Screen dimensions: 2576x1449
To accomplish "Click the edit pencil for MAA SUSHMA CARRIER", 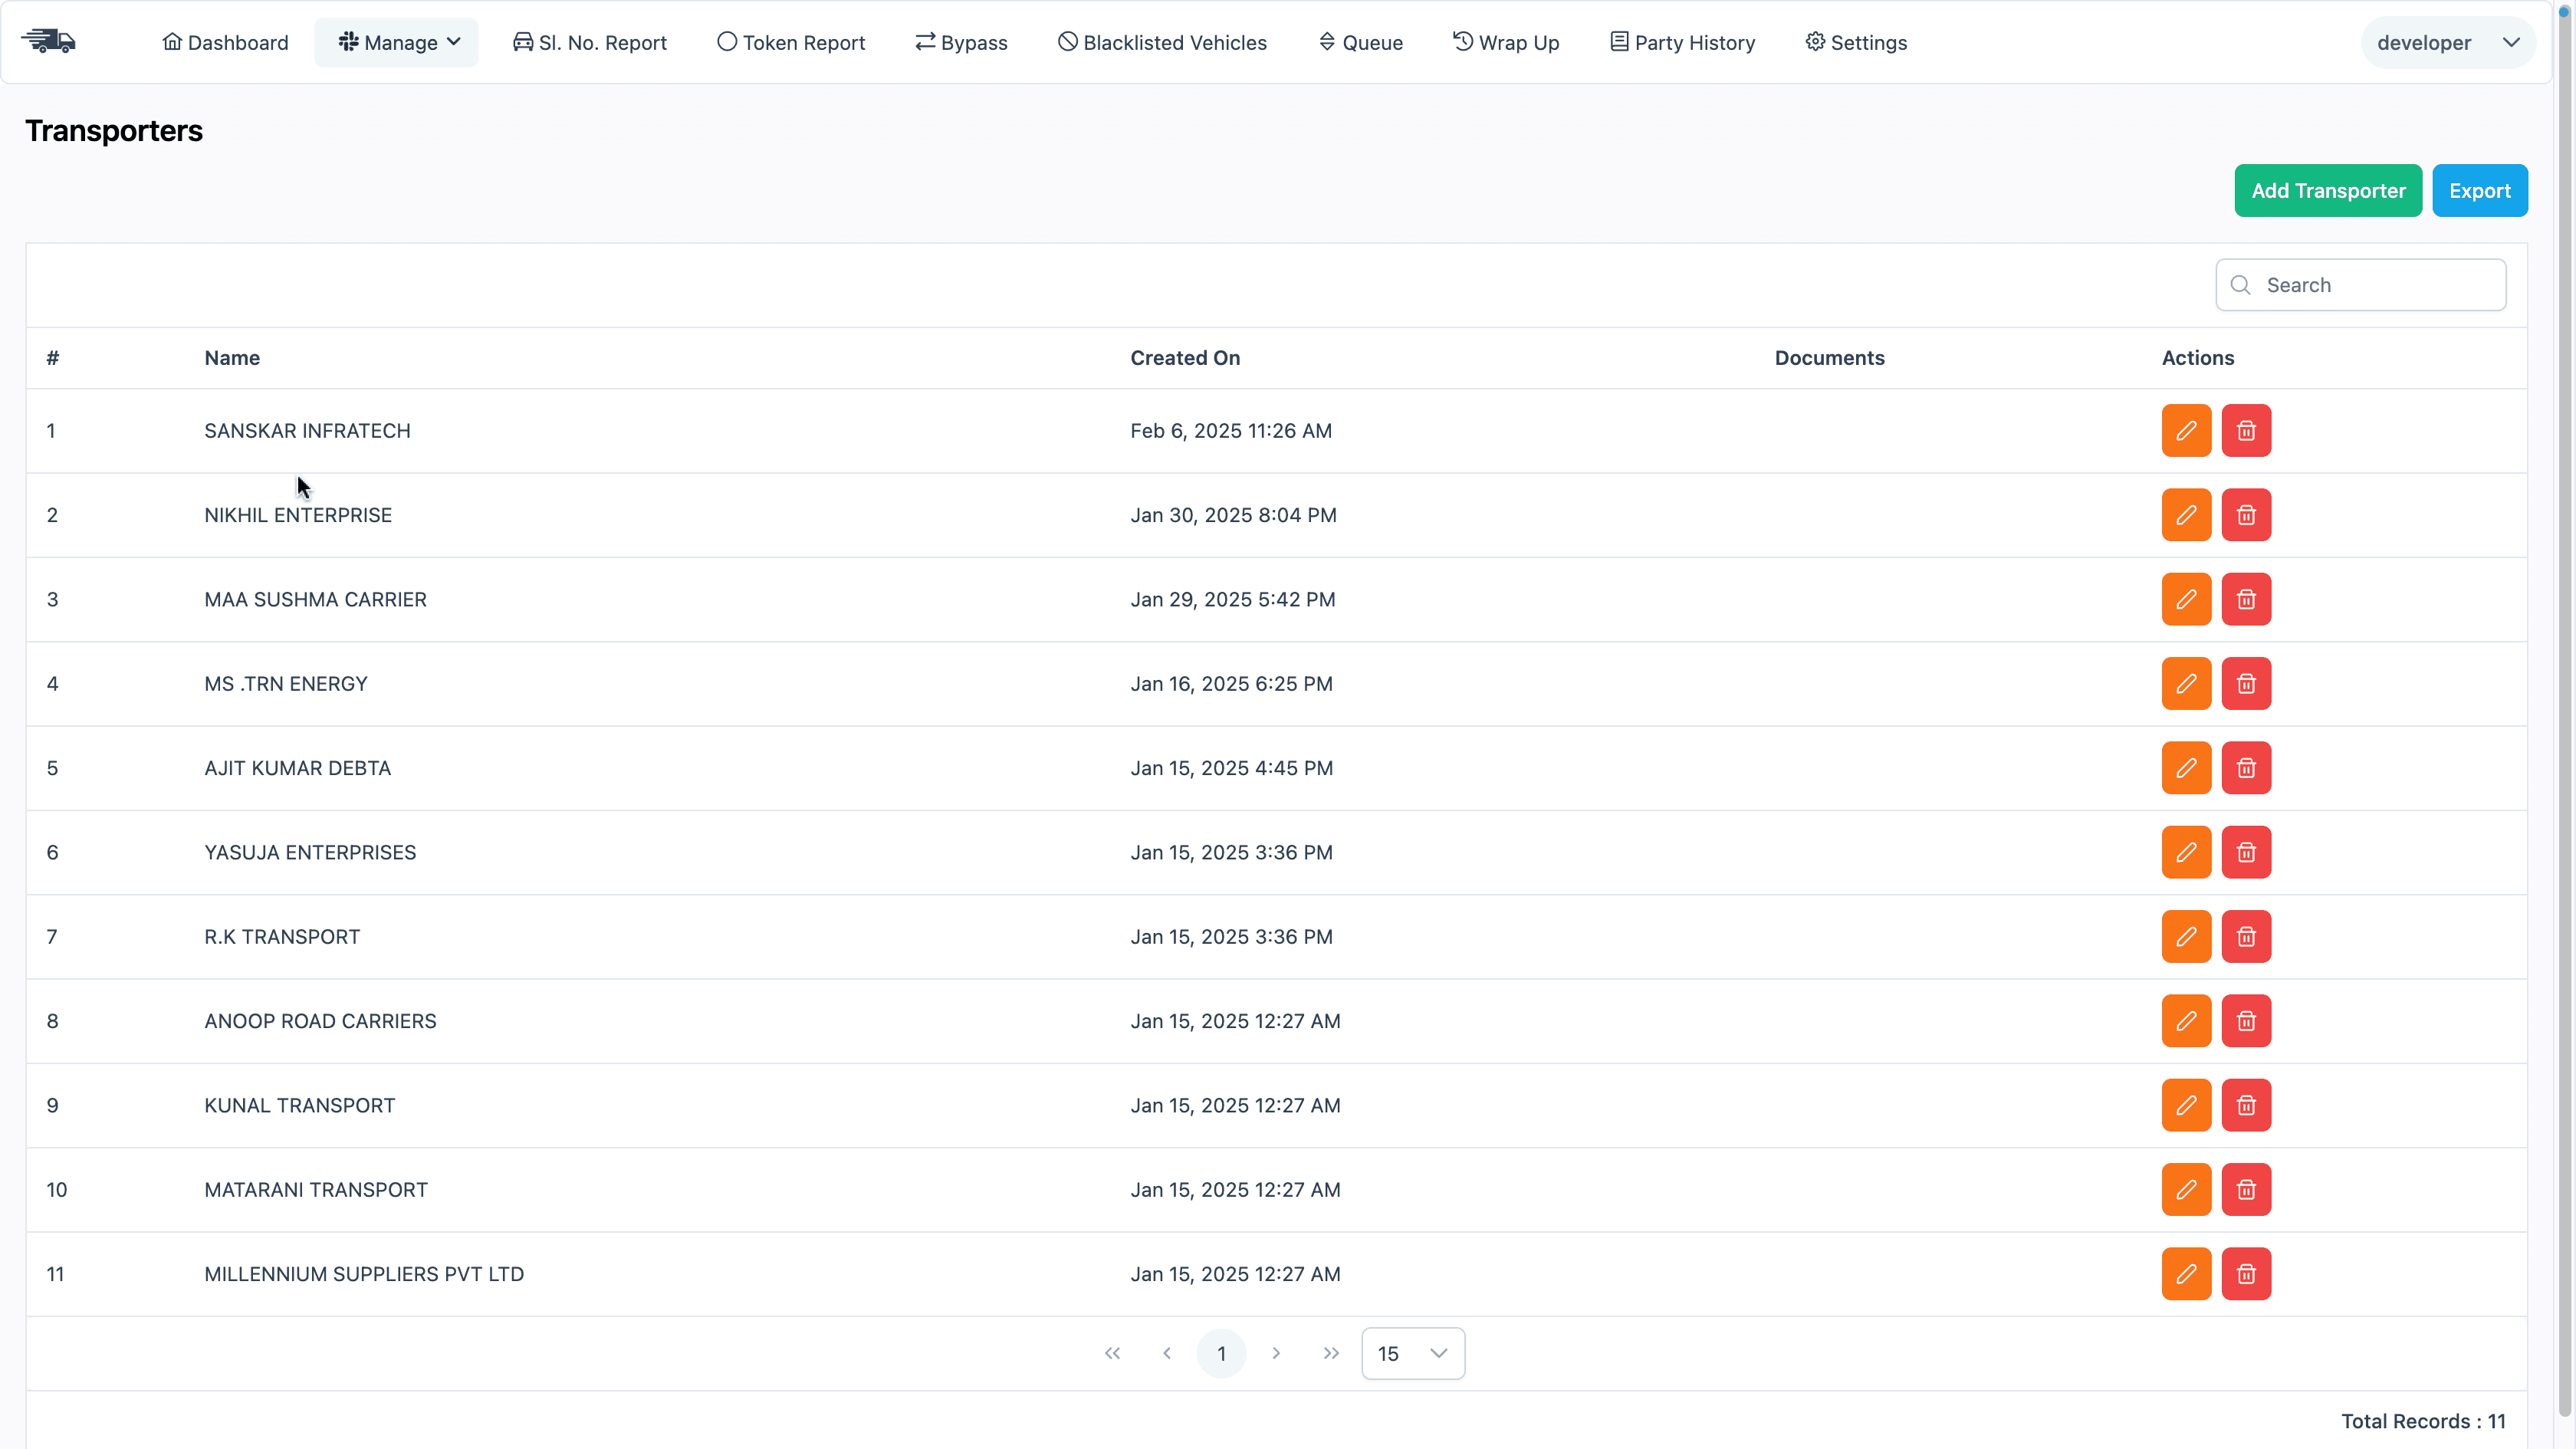I will [x=2186, y=599].
